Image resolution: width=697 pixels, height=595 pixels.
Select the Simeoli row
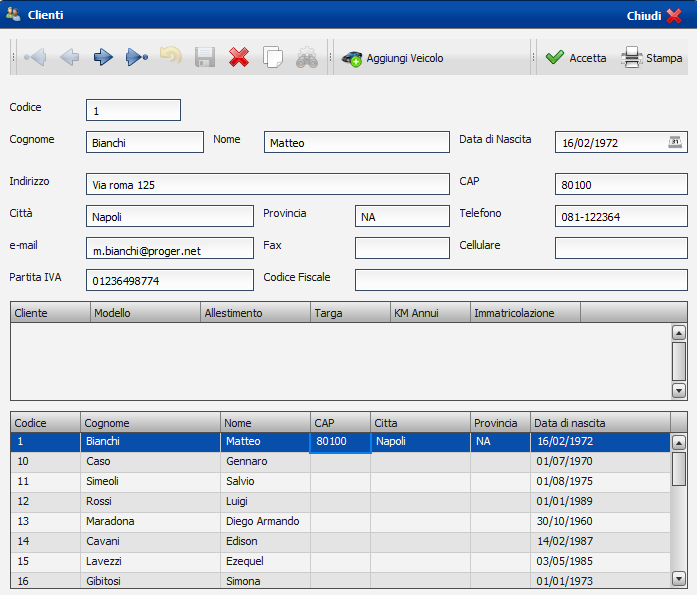coord(340,481)
